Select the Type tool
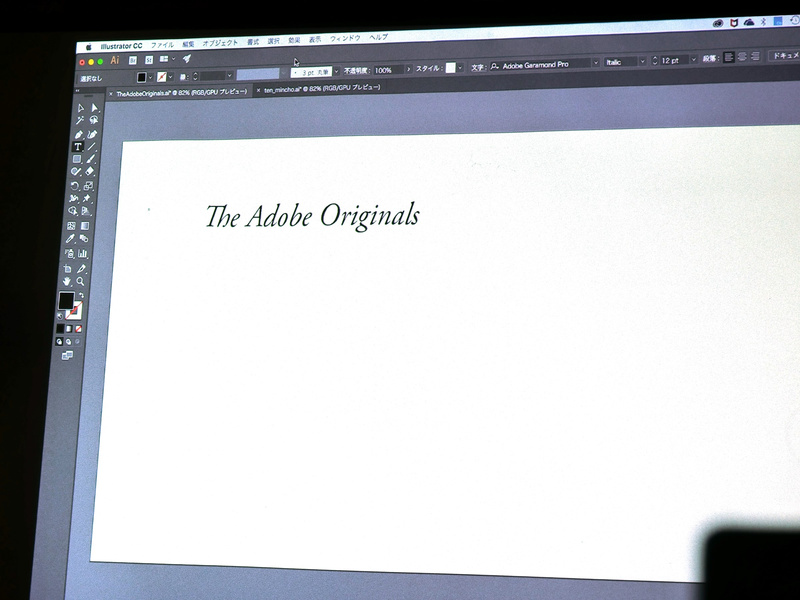 click(78, 147)
